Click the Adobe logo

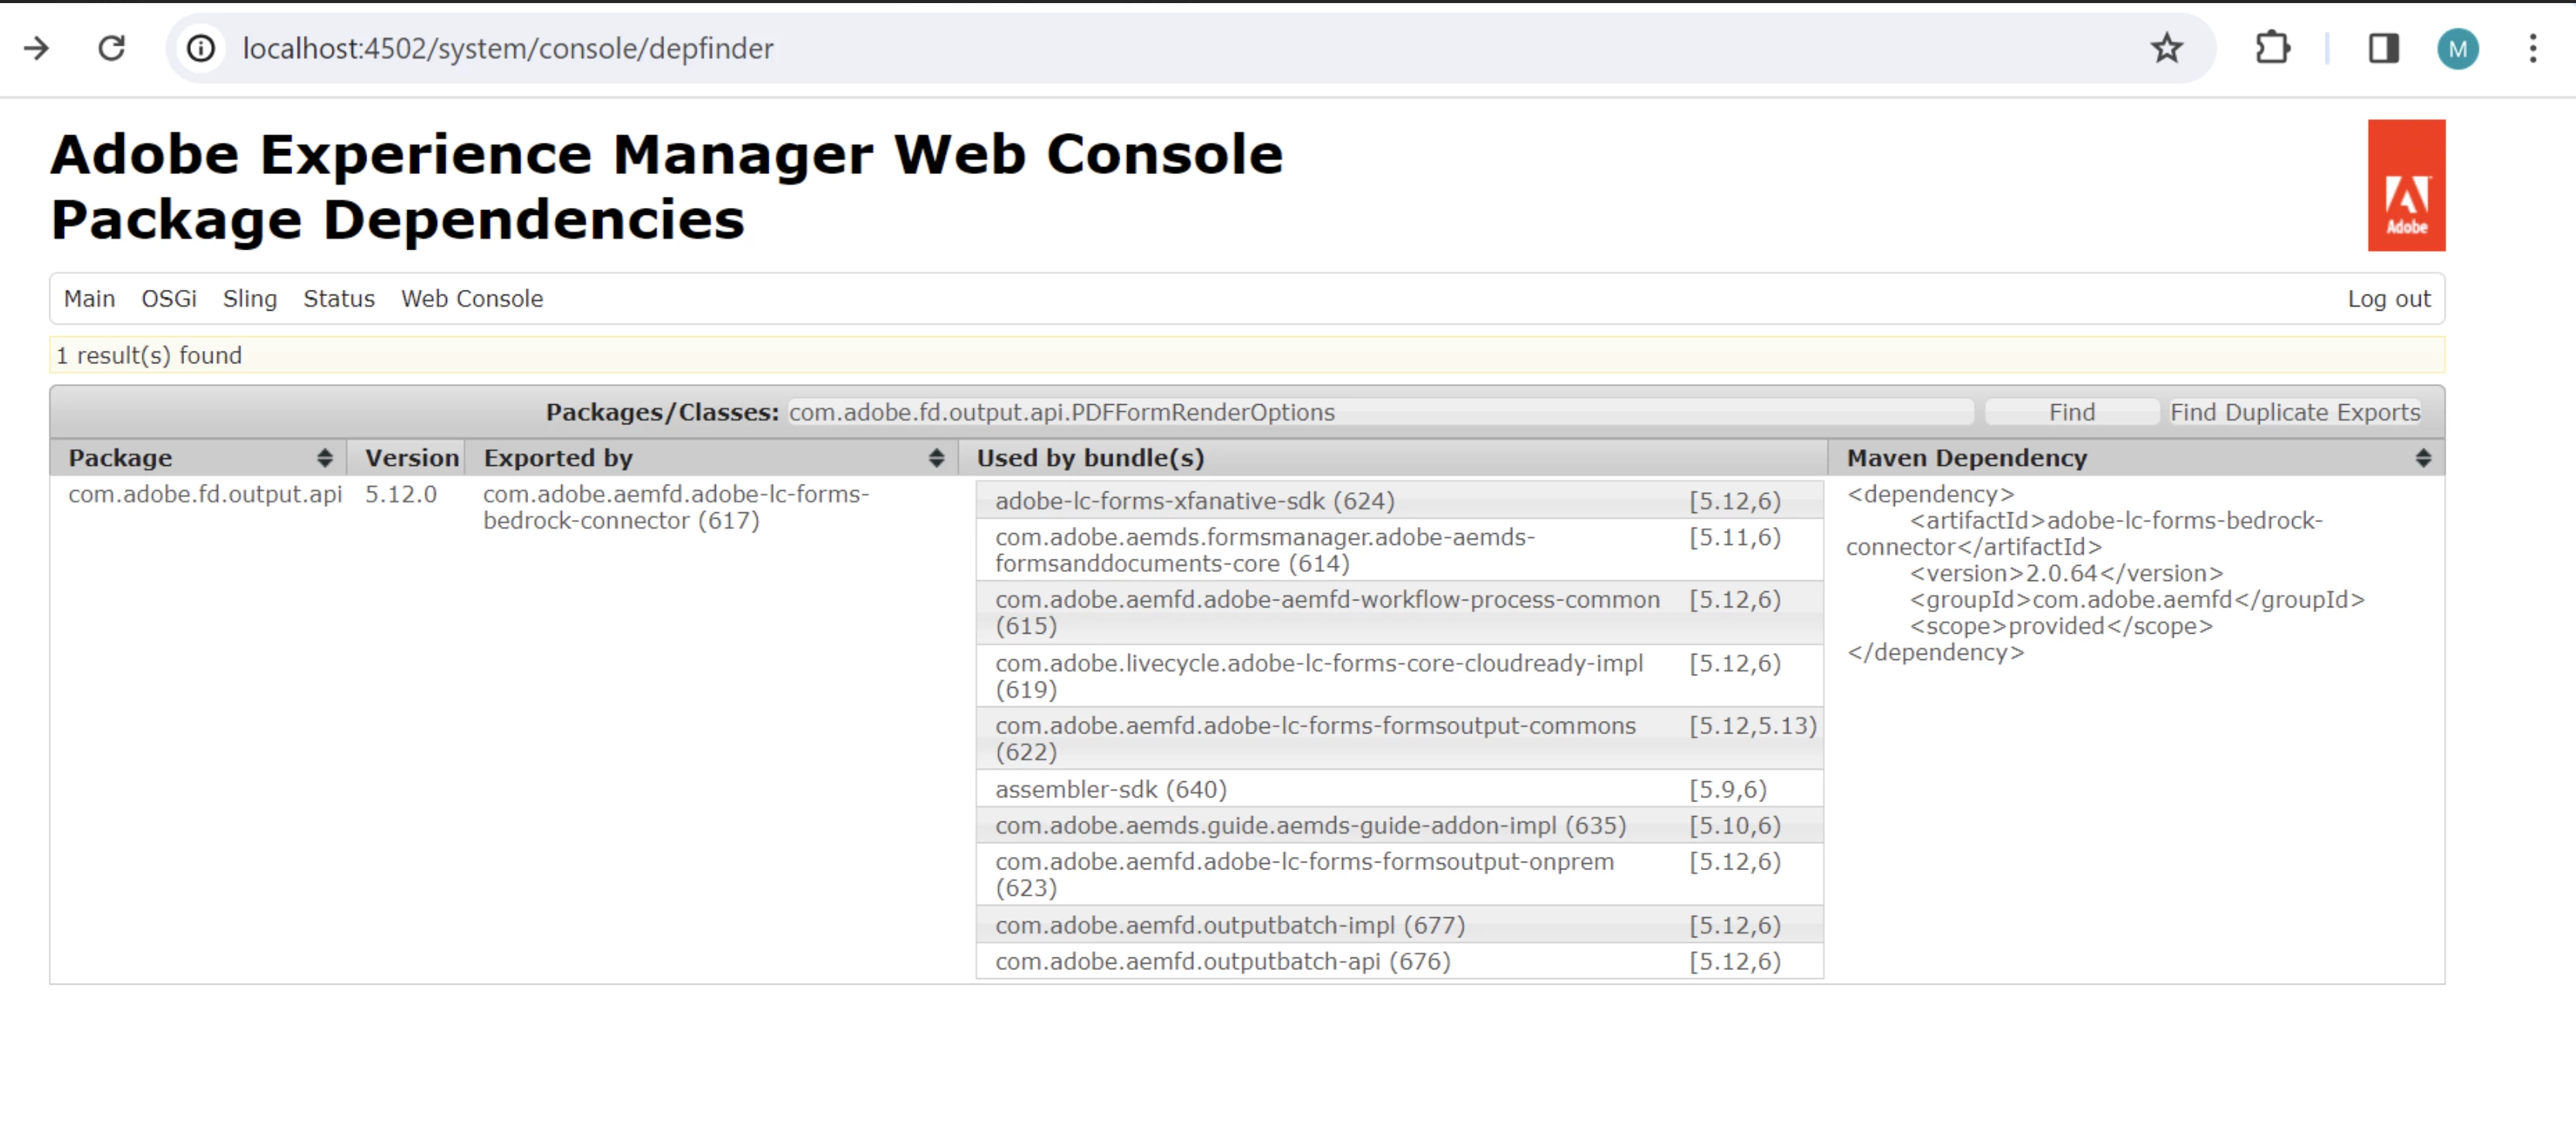(2405, 185)
